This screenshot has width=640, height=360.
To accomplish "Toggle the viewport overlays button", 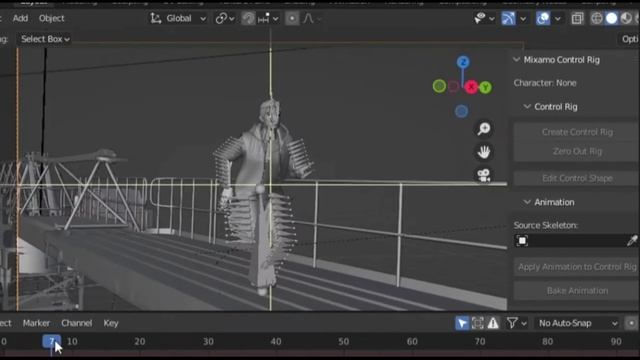I will [x=543, y=18].
